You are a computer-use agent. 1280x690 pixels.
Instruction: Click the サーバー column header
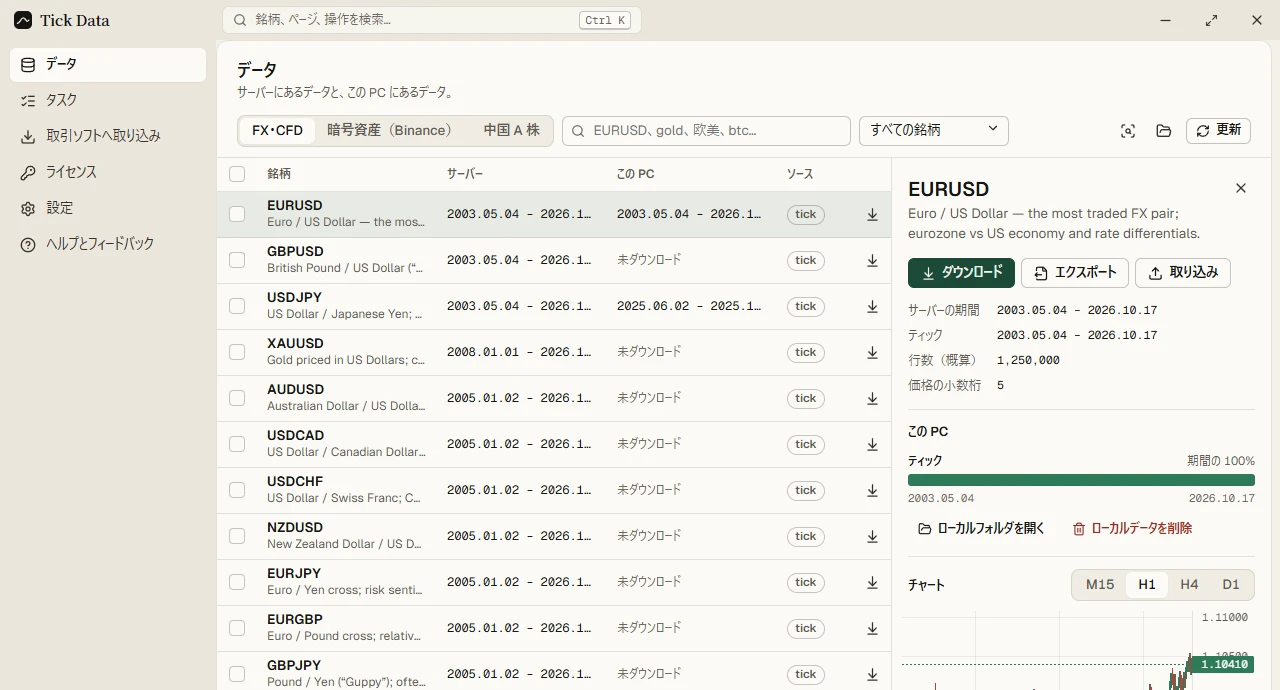pyautogui.click(x=465, y=174)
